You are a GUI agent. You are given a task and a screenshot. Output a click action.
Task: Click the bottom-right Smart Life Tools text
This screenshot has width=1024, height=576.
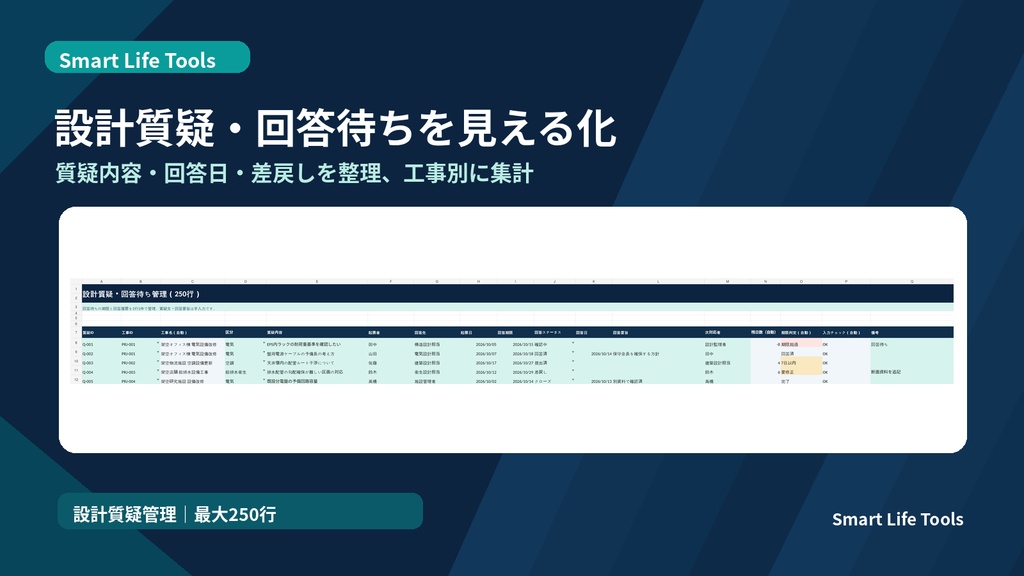coord(897,519)
